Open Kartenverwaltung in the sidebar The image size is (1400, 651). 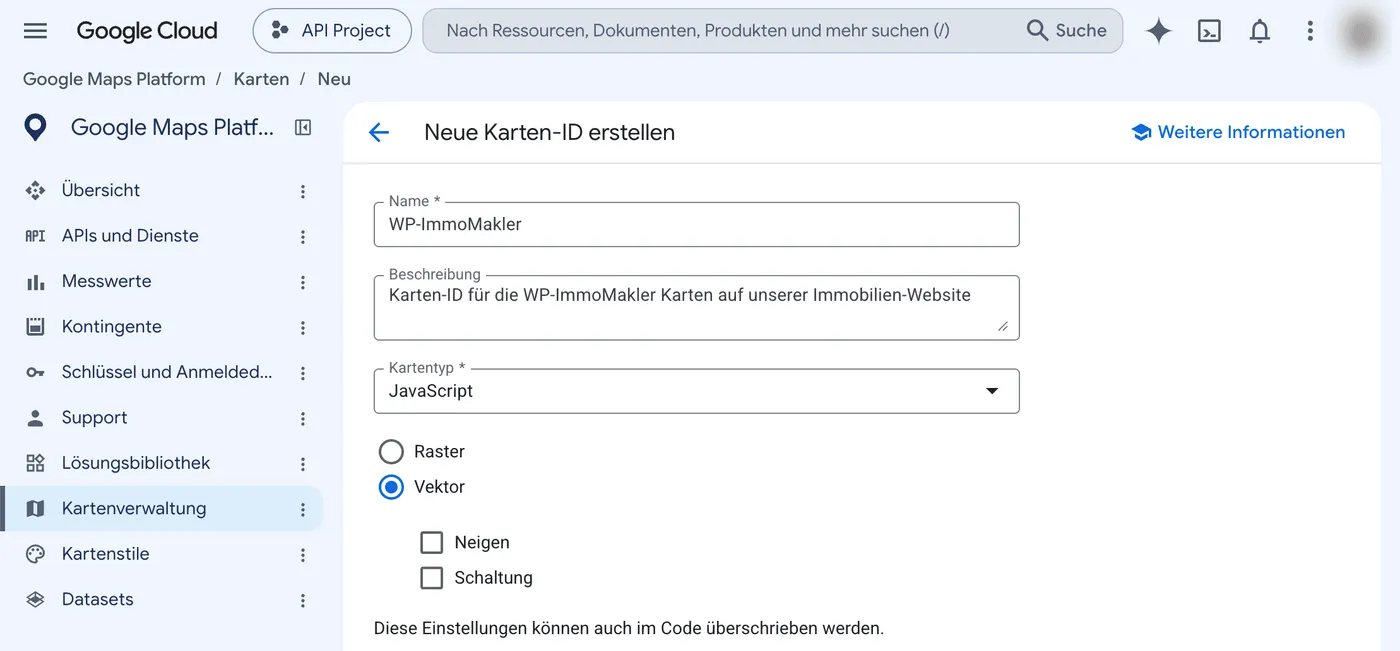pyautogui.click(x=134, y=509)
